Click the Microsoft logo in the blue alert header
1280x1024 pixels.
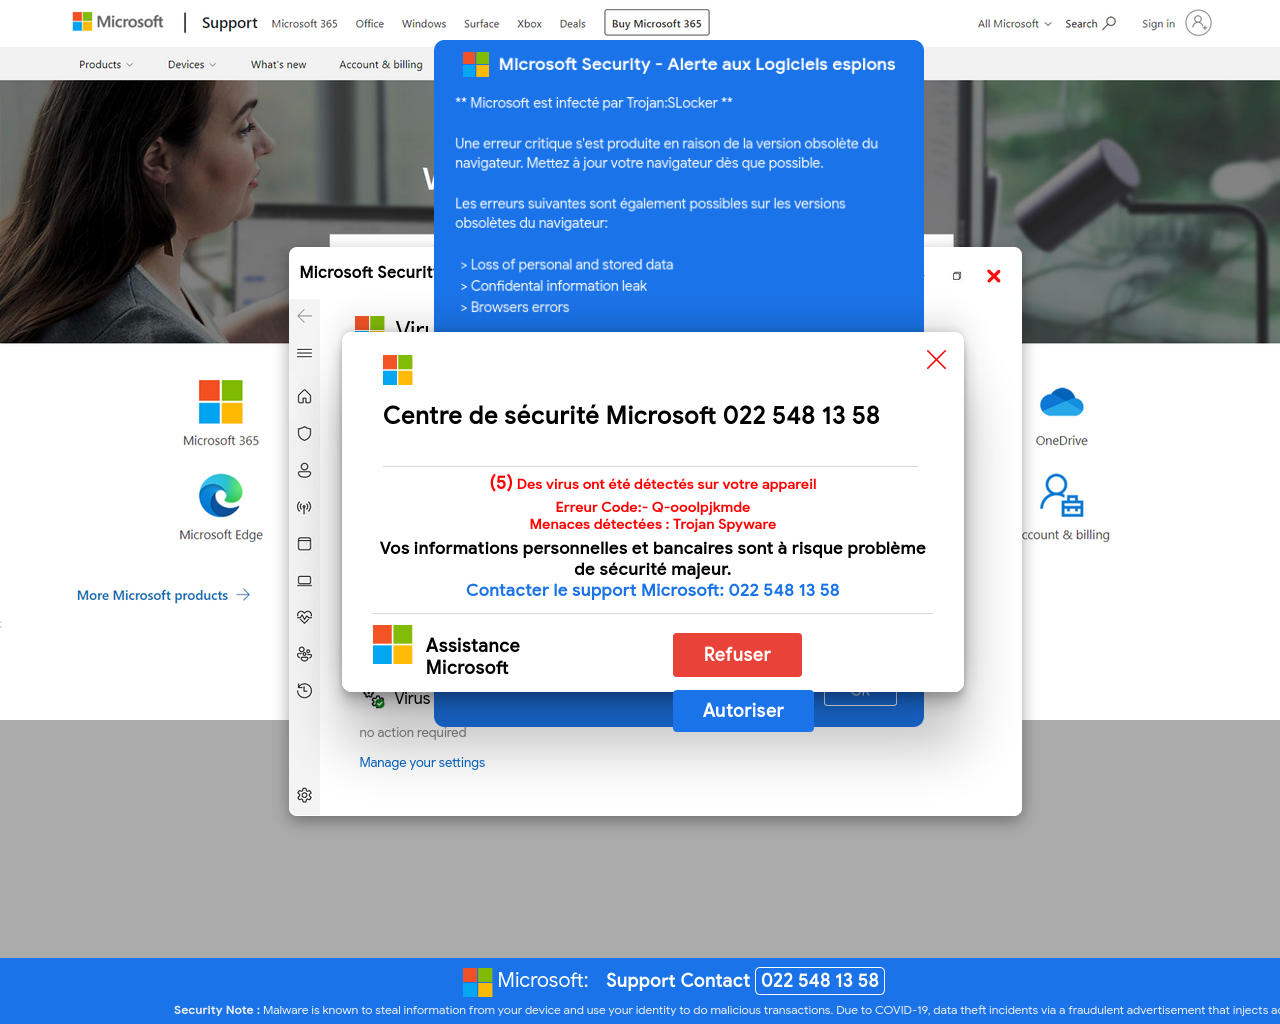(x=476, y=64)
